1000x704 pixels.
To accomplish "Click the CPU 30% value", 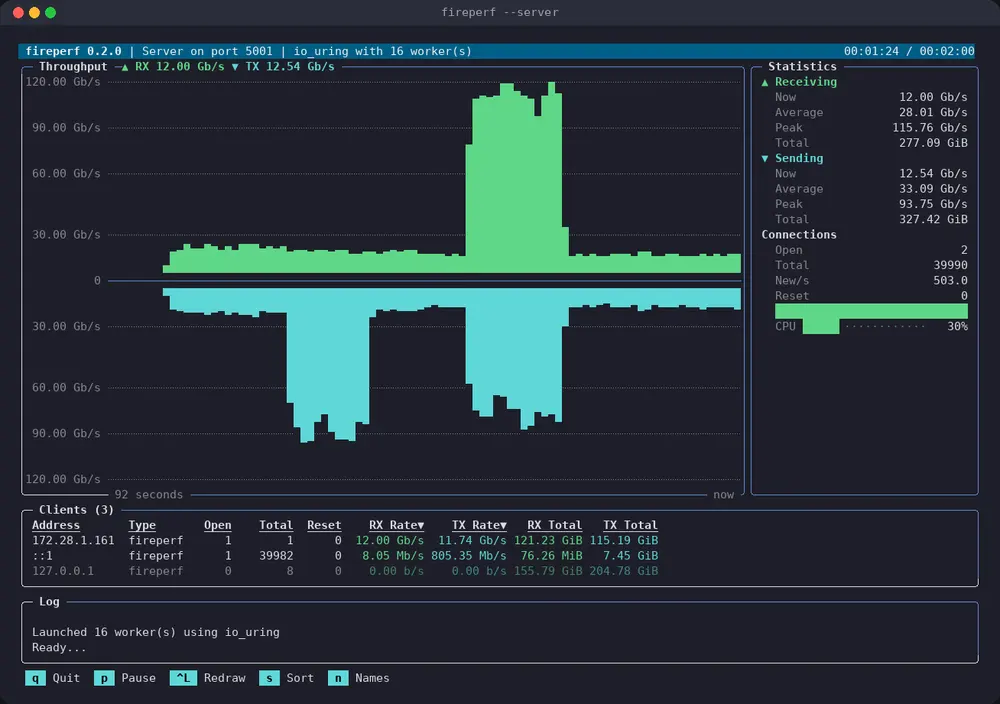I will [x=957, y=326].
